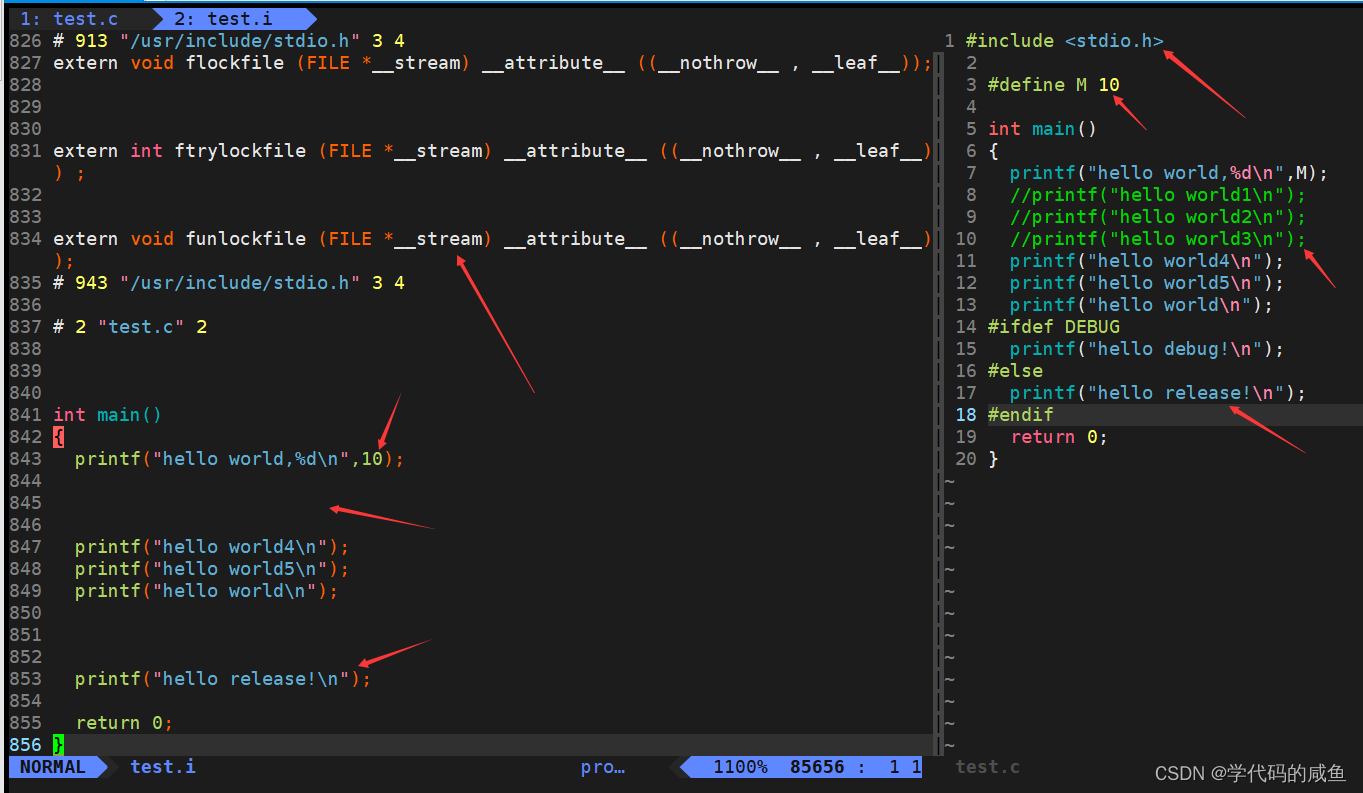The height and width of the screenshot is (793, 1363).
Task: Click 'return 0;' on line 19 in test.c
Action: (x=1060, y=437)
